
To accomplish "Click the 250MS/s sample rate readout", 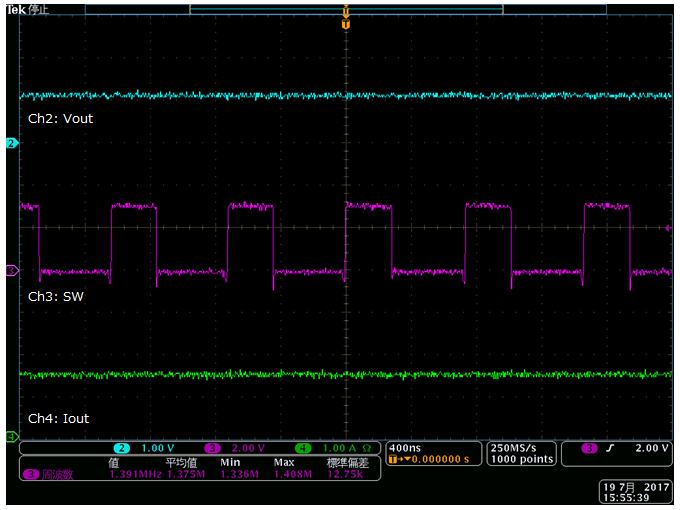I will [x=513, y=448].
